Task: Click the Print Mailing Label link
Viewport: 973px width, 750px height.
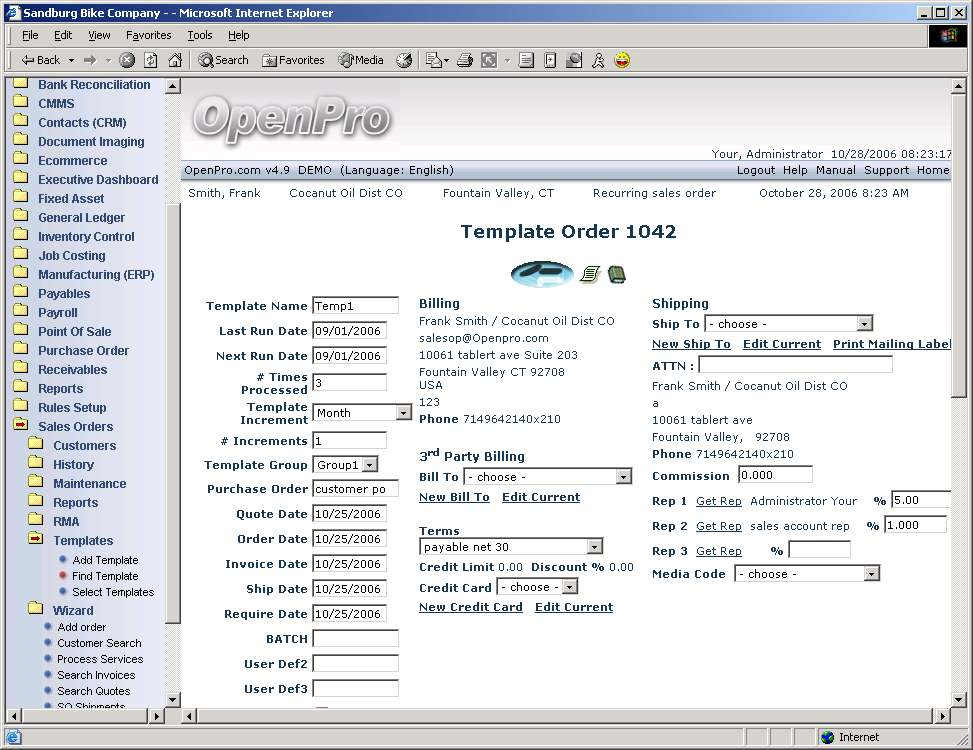Action: tap(891, 344)
